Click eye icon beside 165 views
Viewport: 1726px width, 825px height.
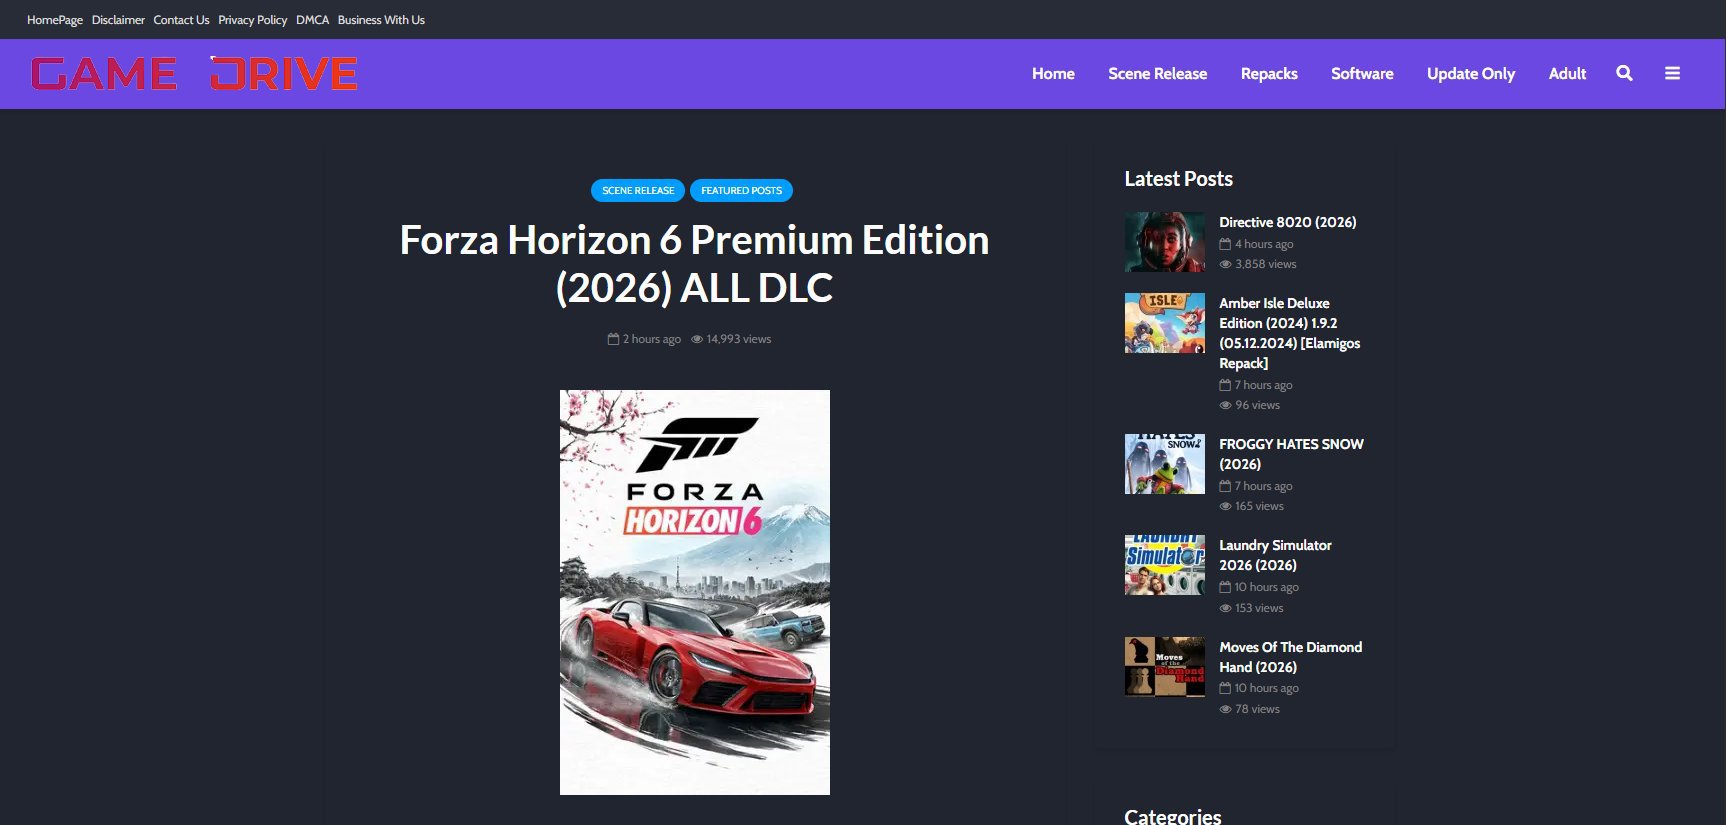(x=1225, y=506)
